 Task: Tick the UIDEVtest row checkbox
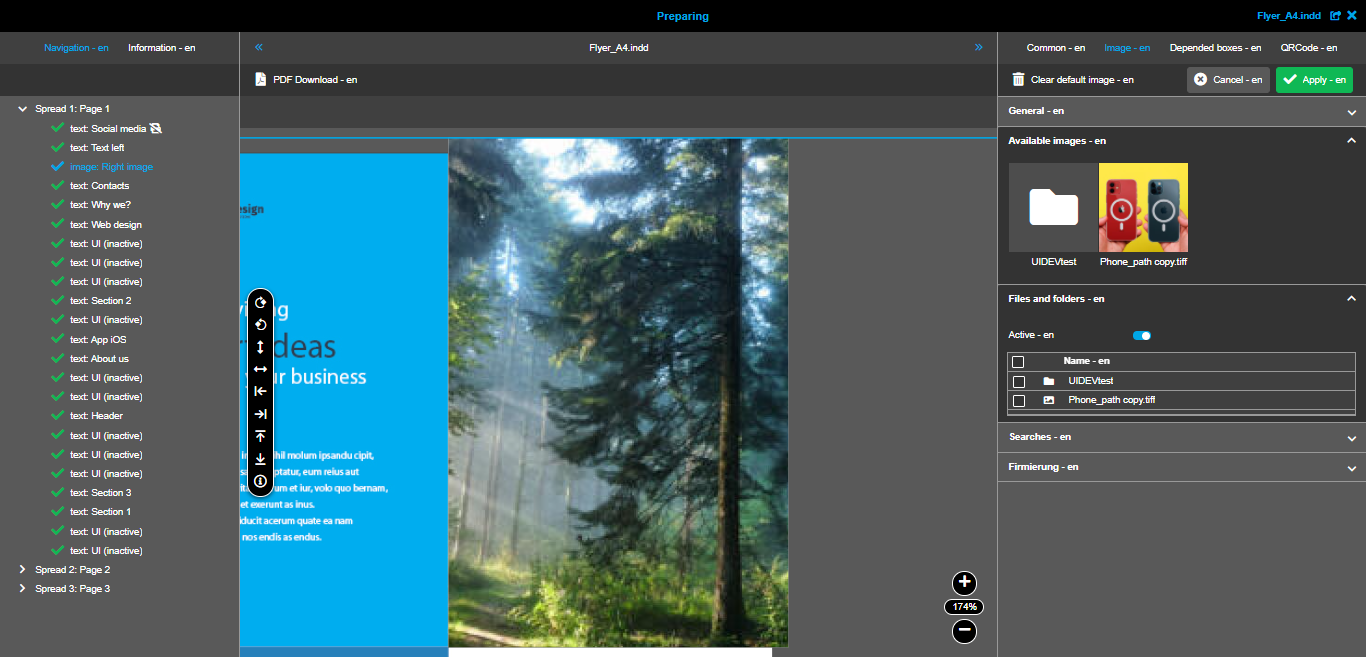[x=1019, y=381]
